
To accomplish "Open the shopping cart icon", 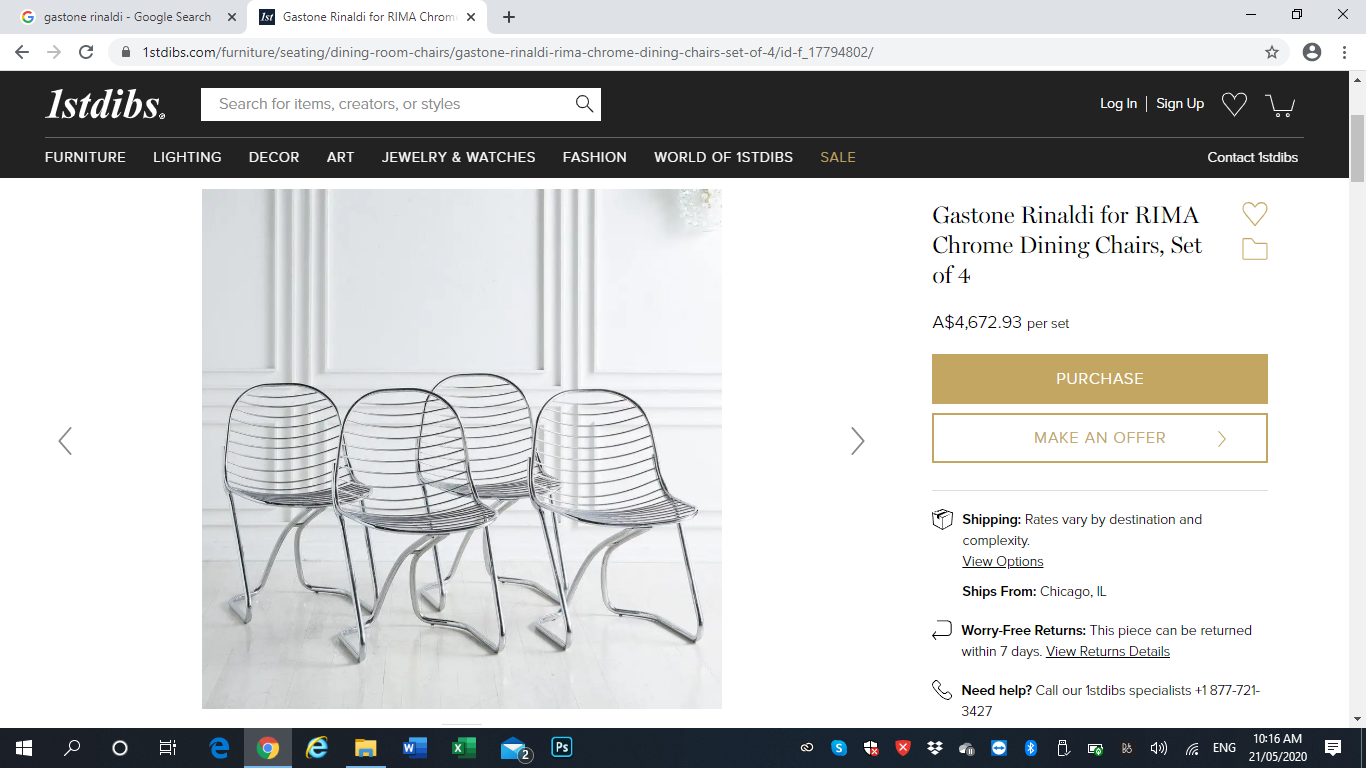I will pyautogui.click(x=1279, y=104).
